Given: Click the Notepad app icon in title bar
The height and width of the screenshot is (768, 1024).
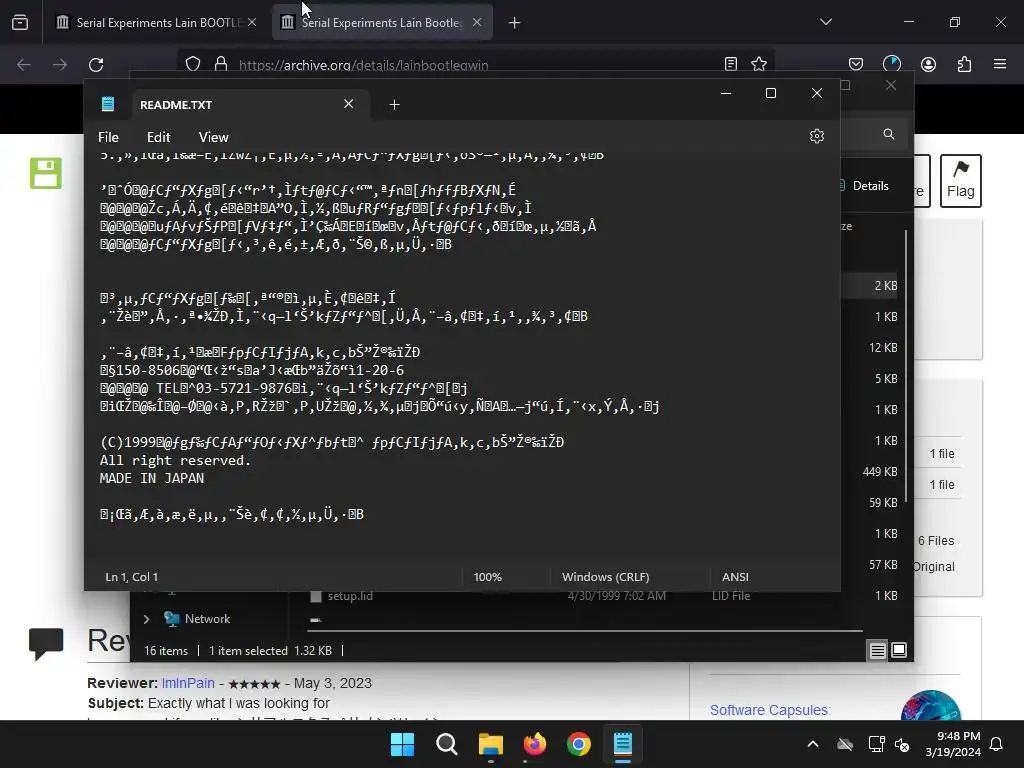Looking at the screenshot, I should pyautogui.click(x=108, y=104).
